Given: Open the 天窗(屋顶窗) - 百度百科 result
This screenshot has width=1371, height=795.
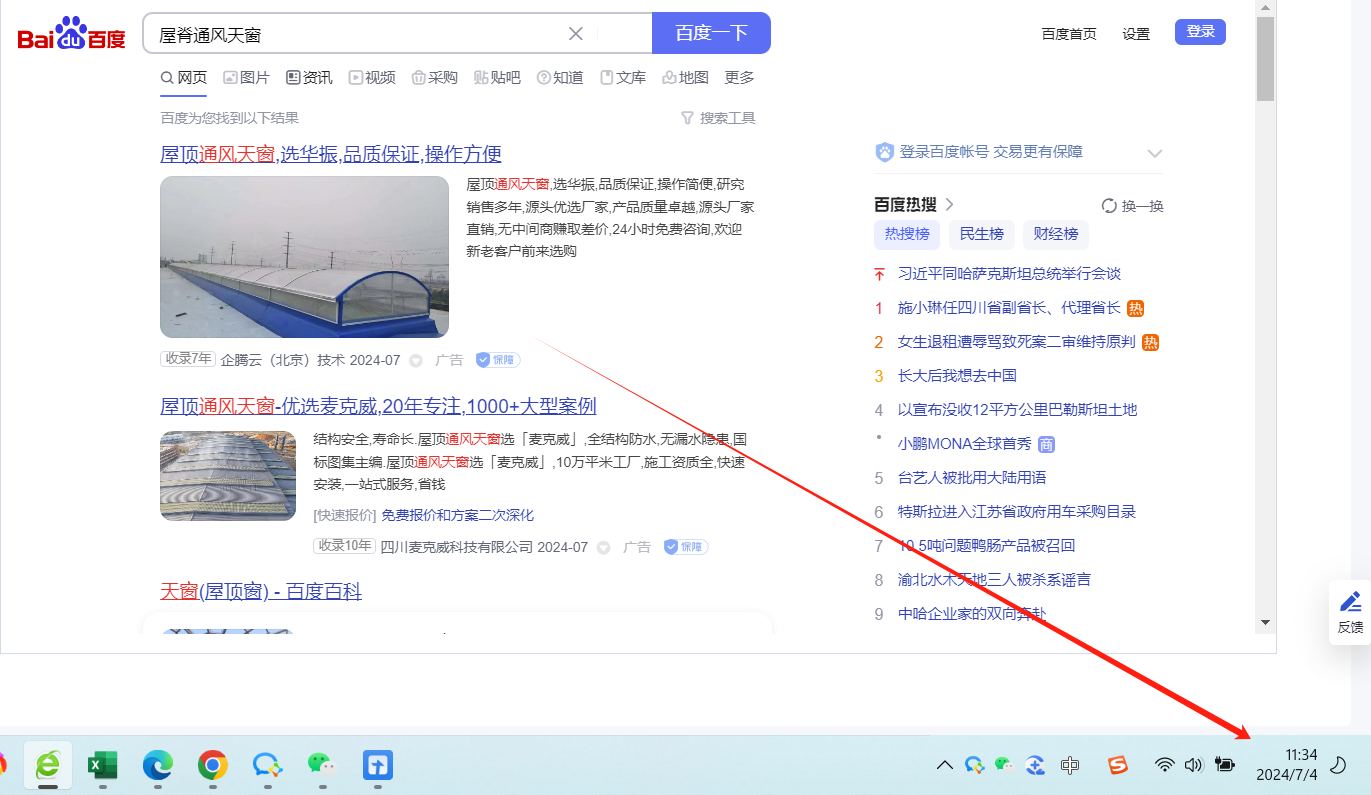Looking at the screenshot, I should pos(261,591).
